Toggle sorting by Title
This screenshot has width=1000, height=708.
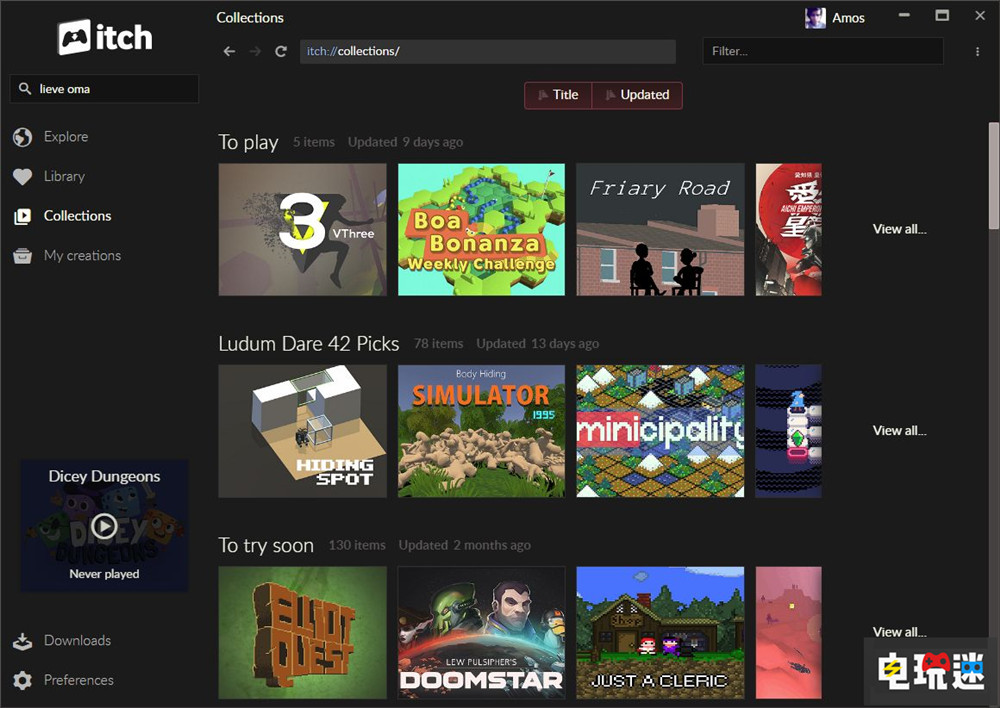[x=558, y=95]
